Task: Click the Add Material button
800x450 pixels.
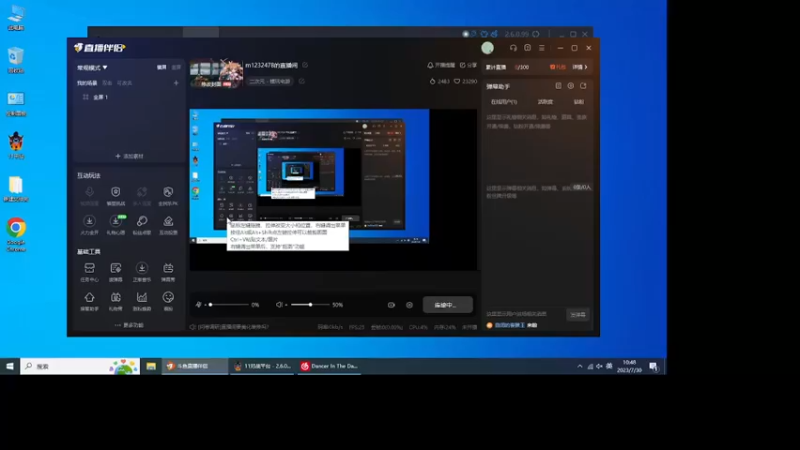Action: point(129,156)
